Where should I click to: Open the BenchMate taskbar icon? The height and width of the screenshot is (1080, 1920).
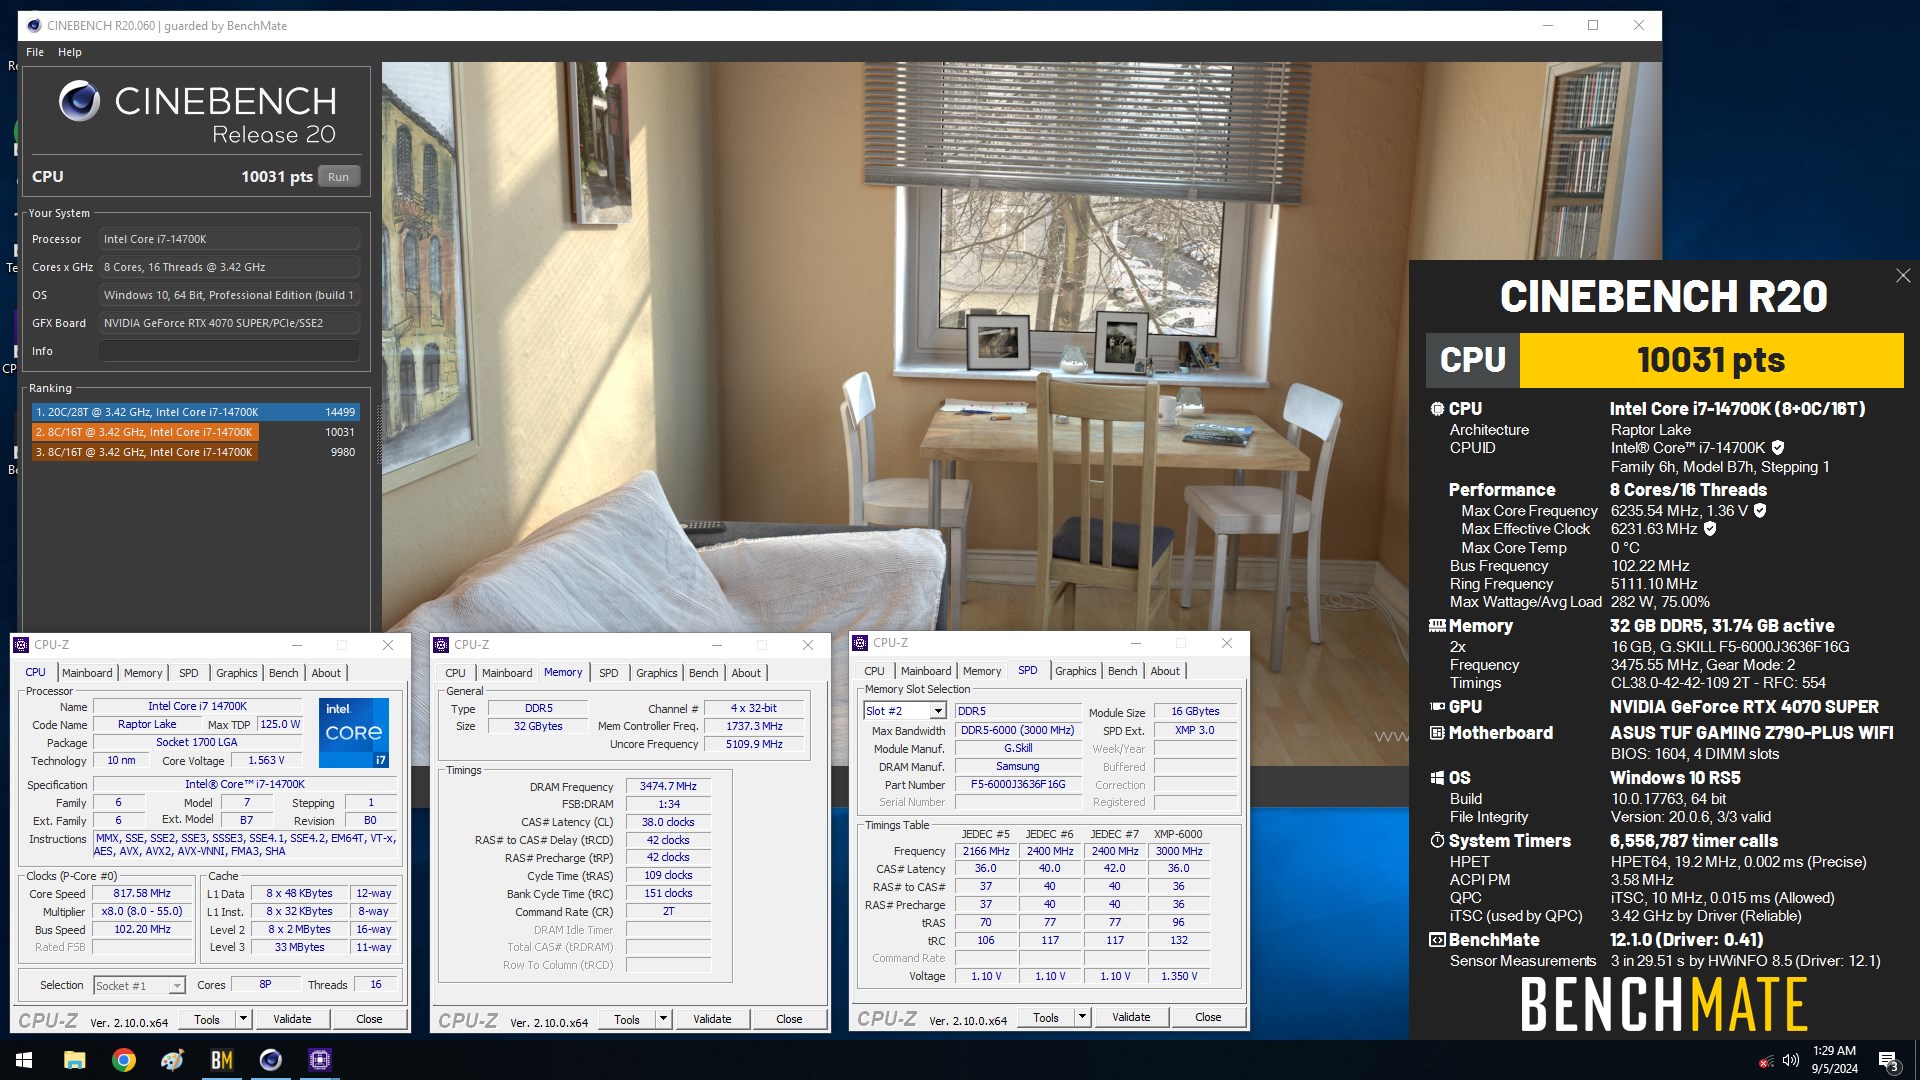(222, 1060)
